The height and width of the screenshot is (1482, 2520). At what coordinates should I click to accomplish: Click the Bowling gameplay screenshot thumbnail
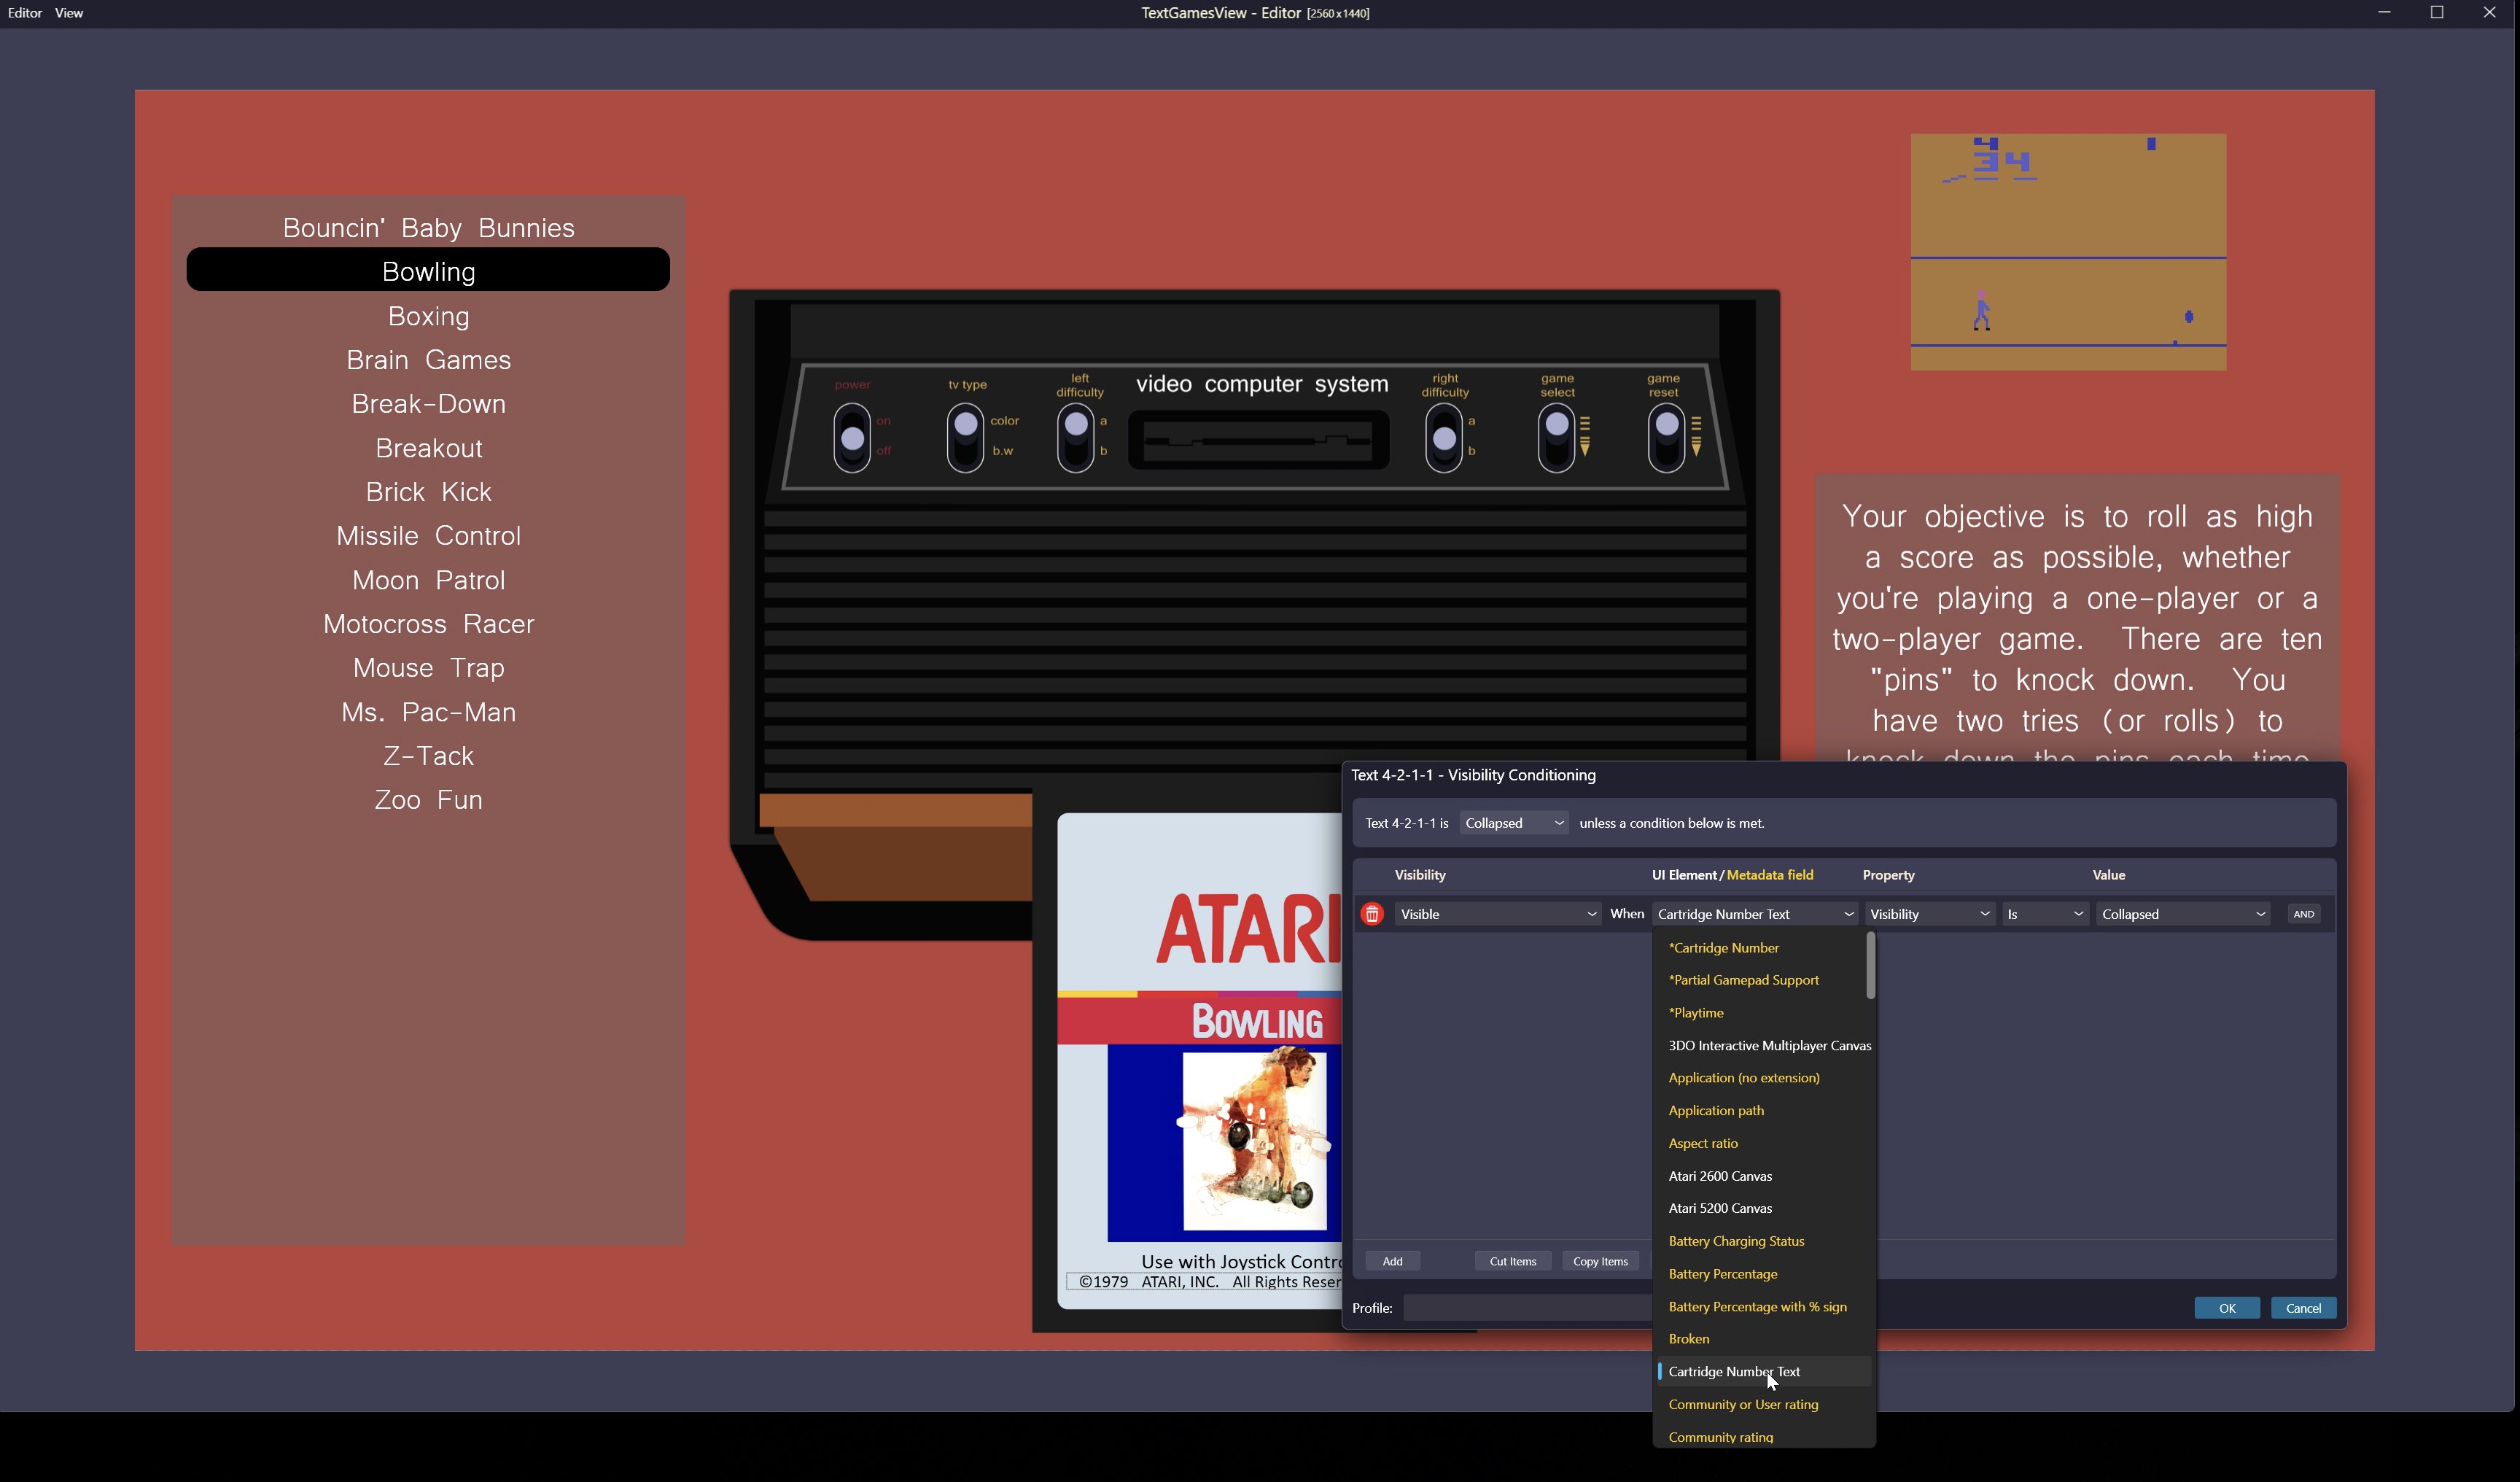pos(2068,252)
